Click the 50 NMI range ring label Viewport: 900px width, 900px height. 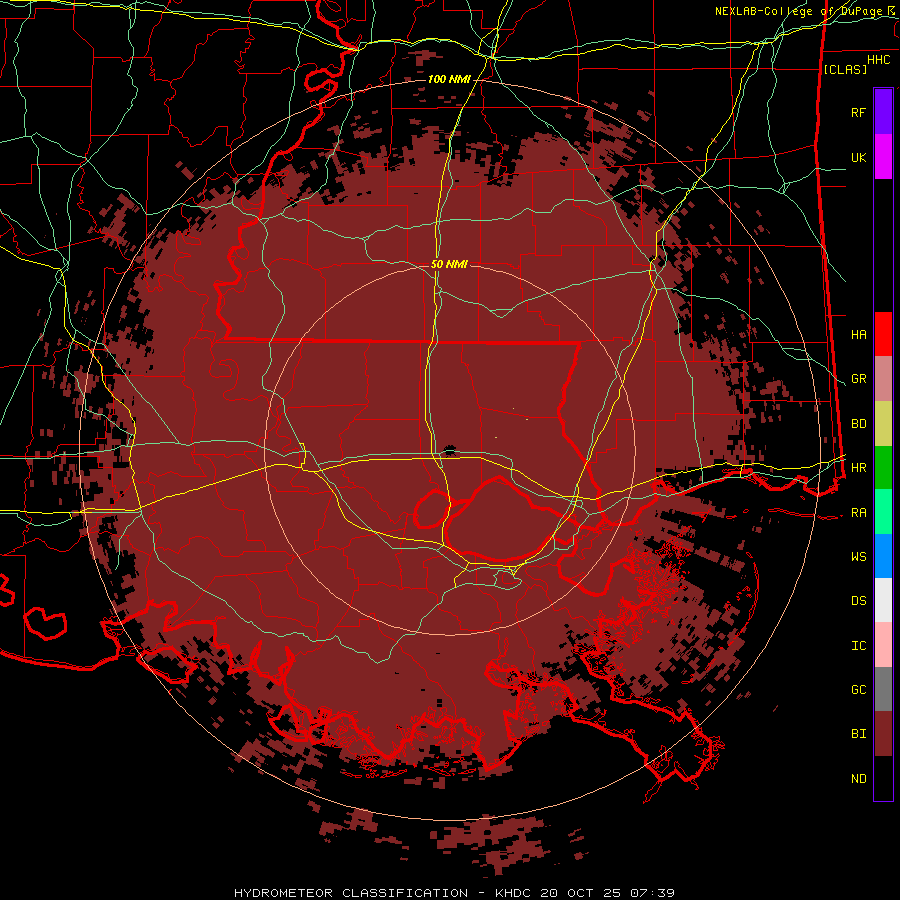[449, 264]
